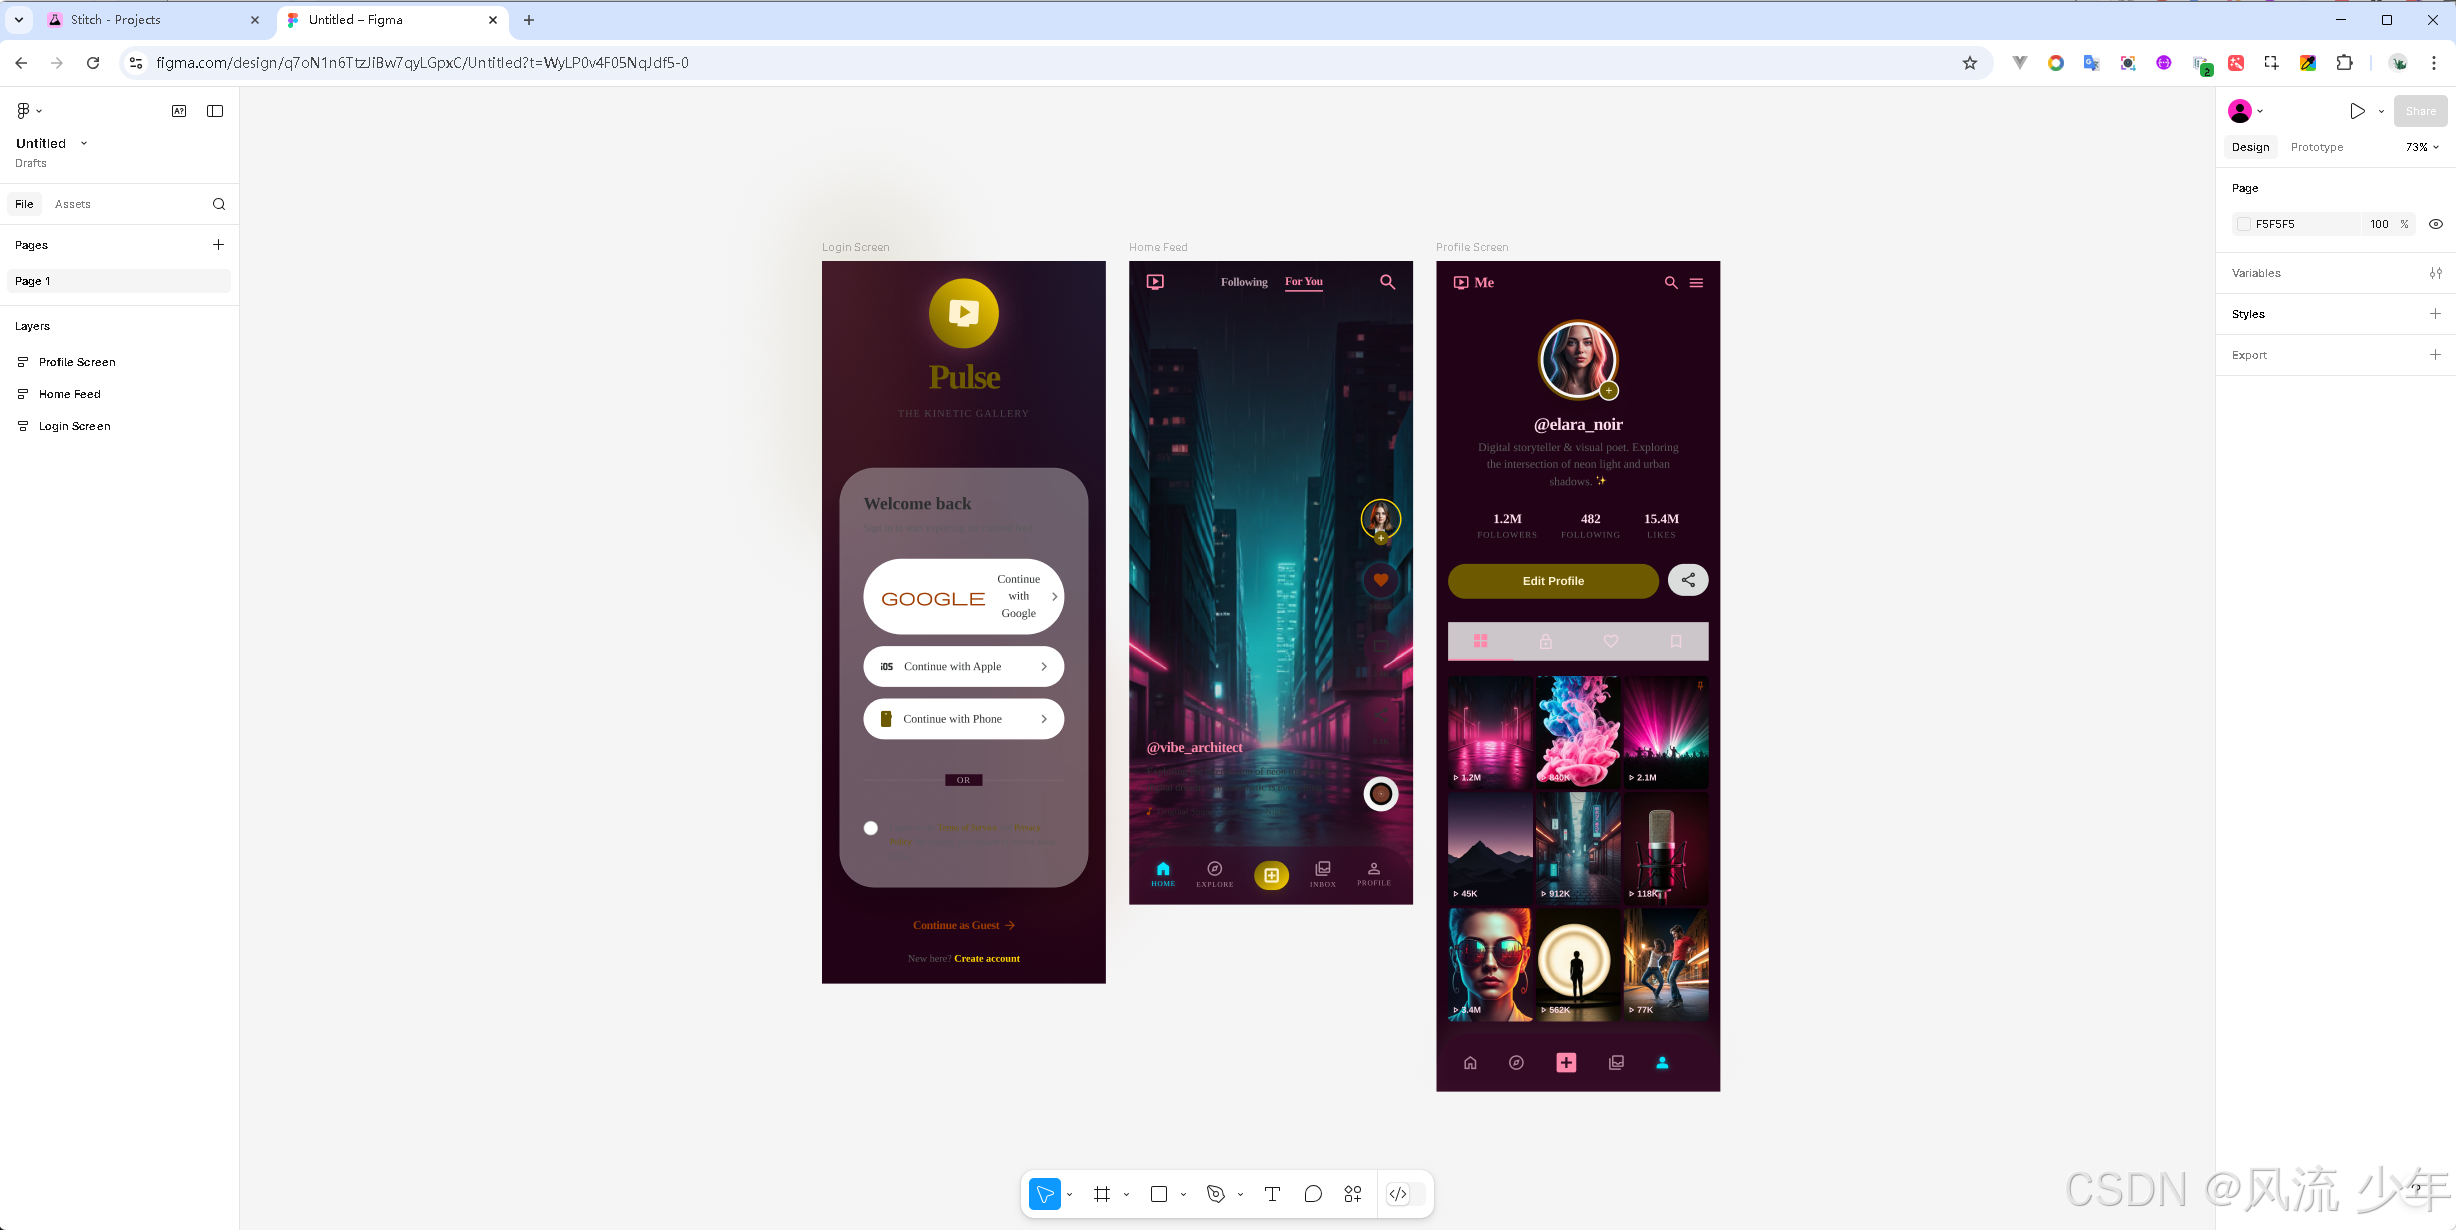Select the Home Feed layer

pyautogui.click(x=70, y=394)
